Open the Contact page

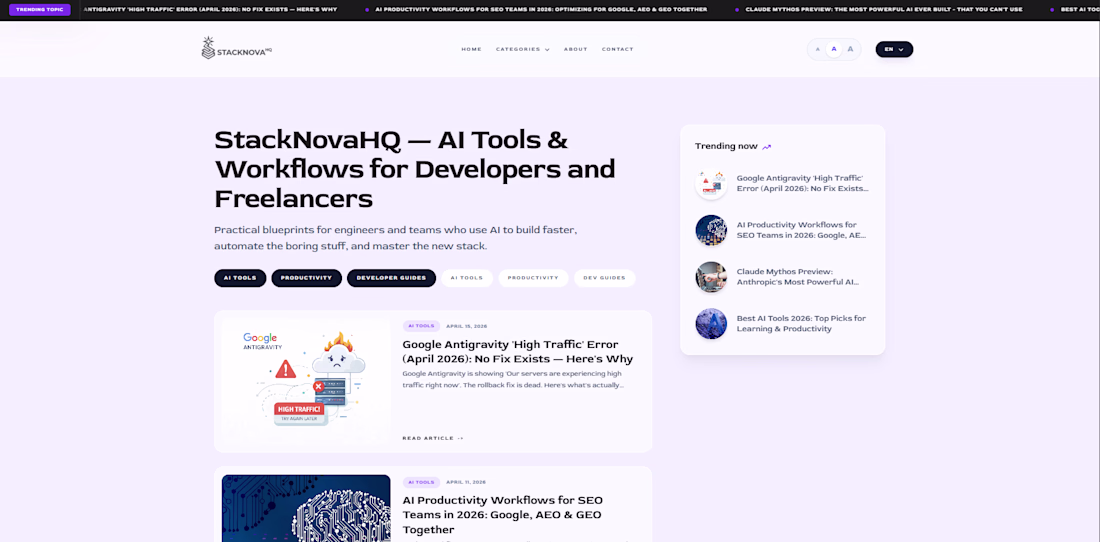pos(617,49)
